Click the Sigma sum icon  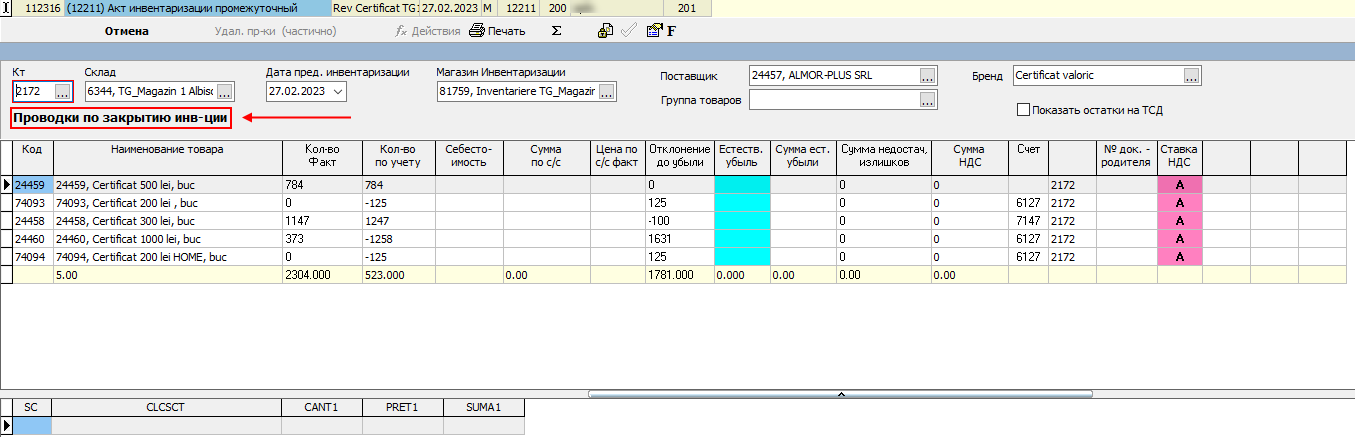tap(556, 31)
